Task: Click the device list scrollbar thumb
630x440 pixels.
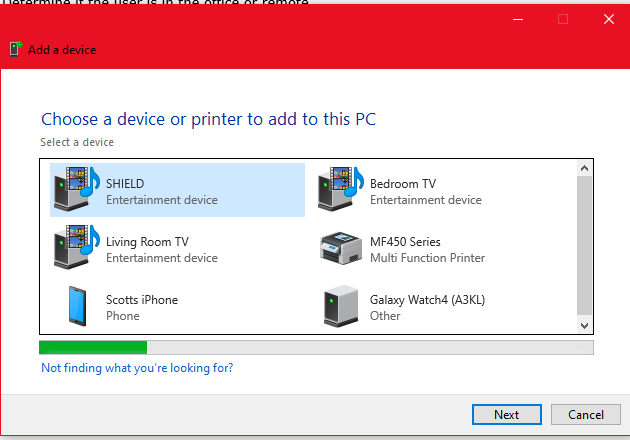Action: (x=585, y=245)
